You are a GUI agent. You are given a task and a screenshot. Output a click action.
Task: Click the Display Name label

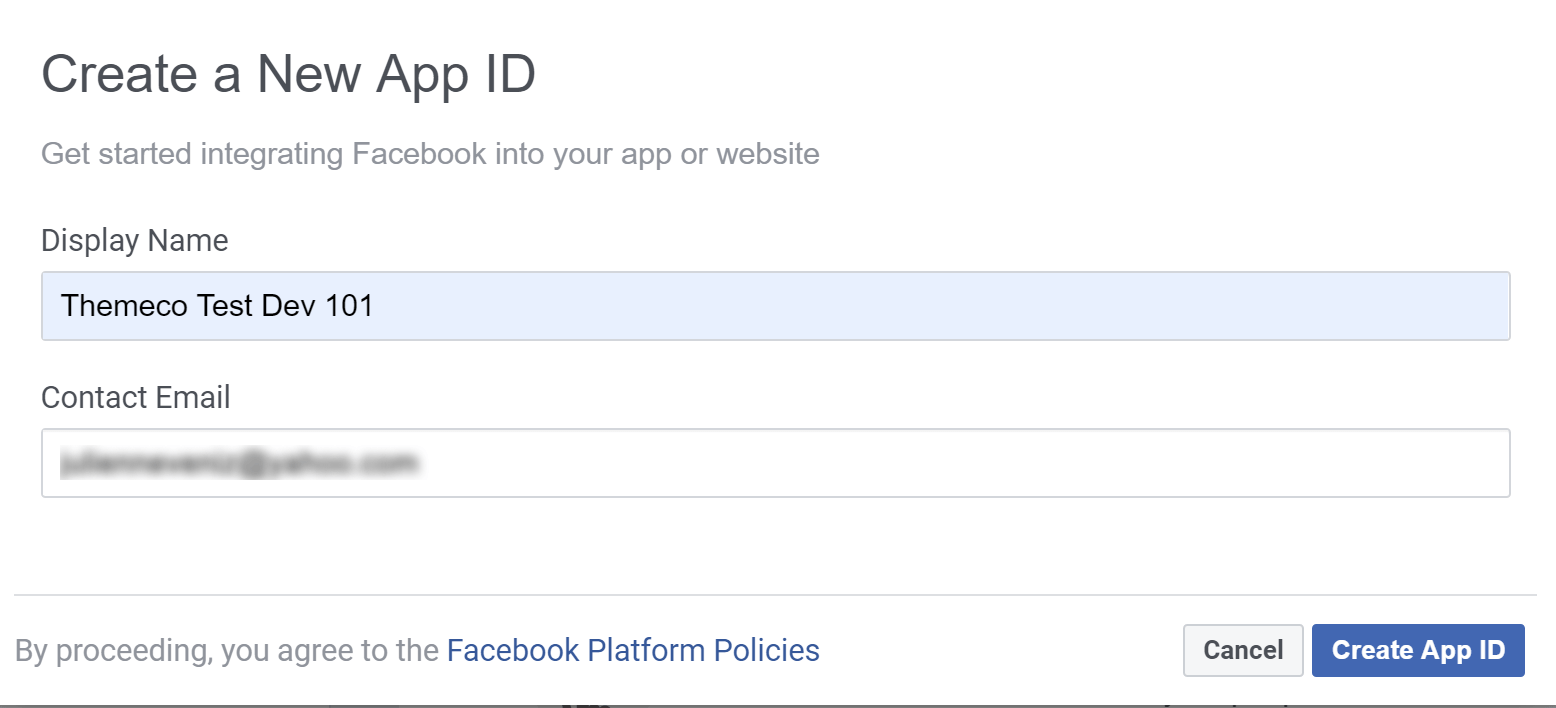click(134, 240)
